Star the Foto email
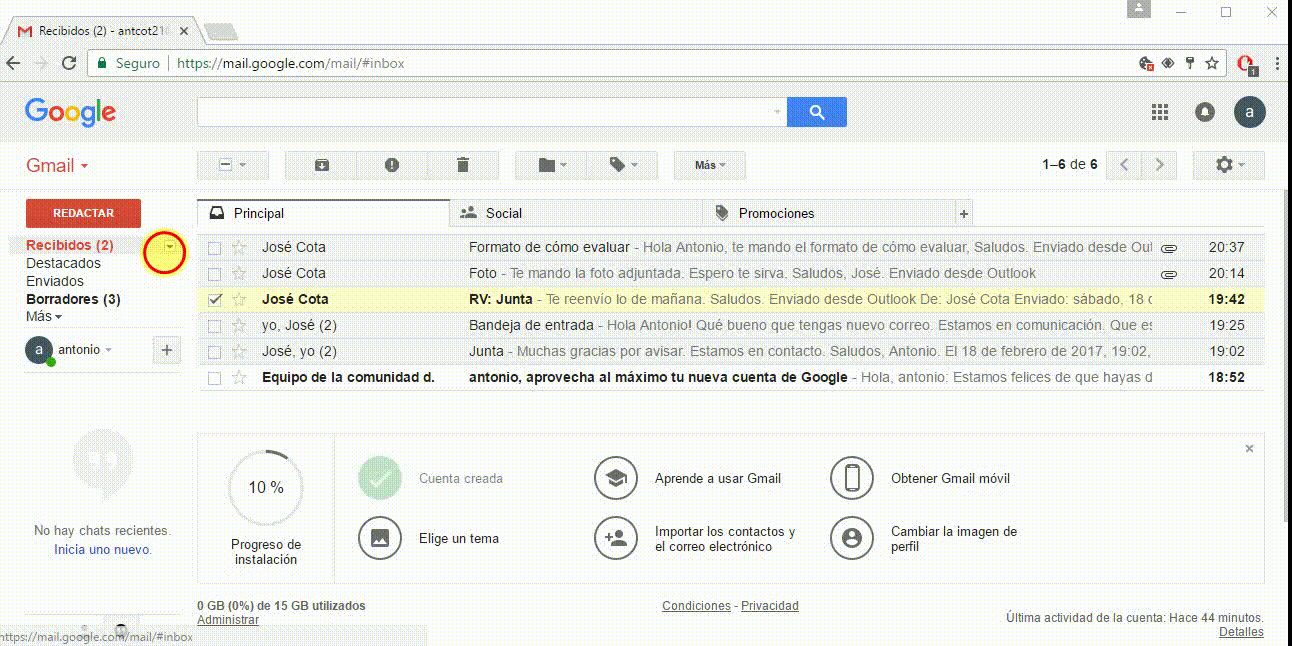The width and height of the screenshot is (1292, 646). coord(239,273)
